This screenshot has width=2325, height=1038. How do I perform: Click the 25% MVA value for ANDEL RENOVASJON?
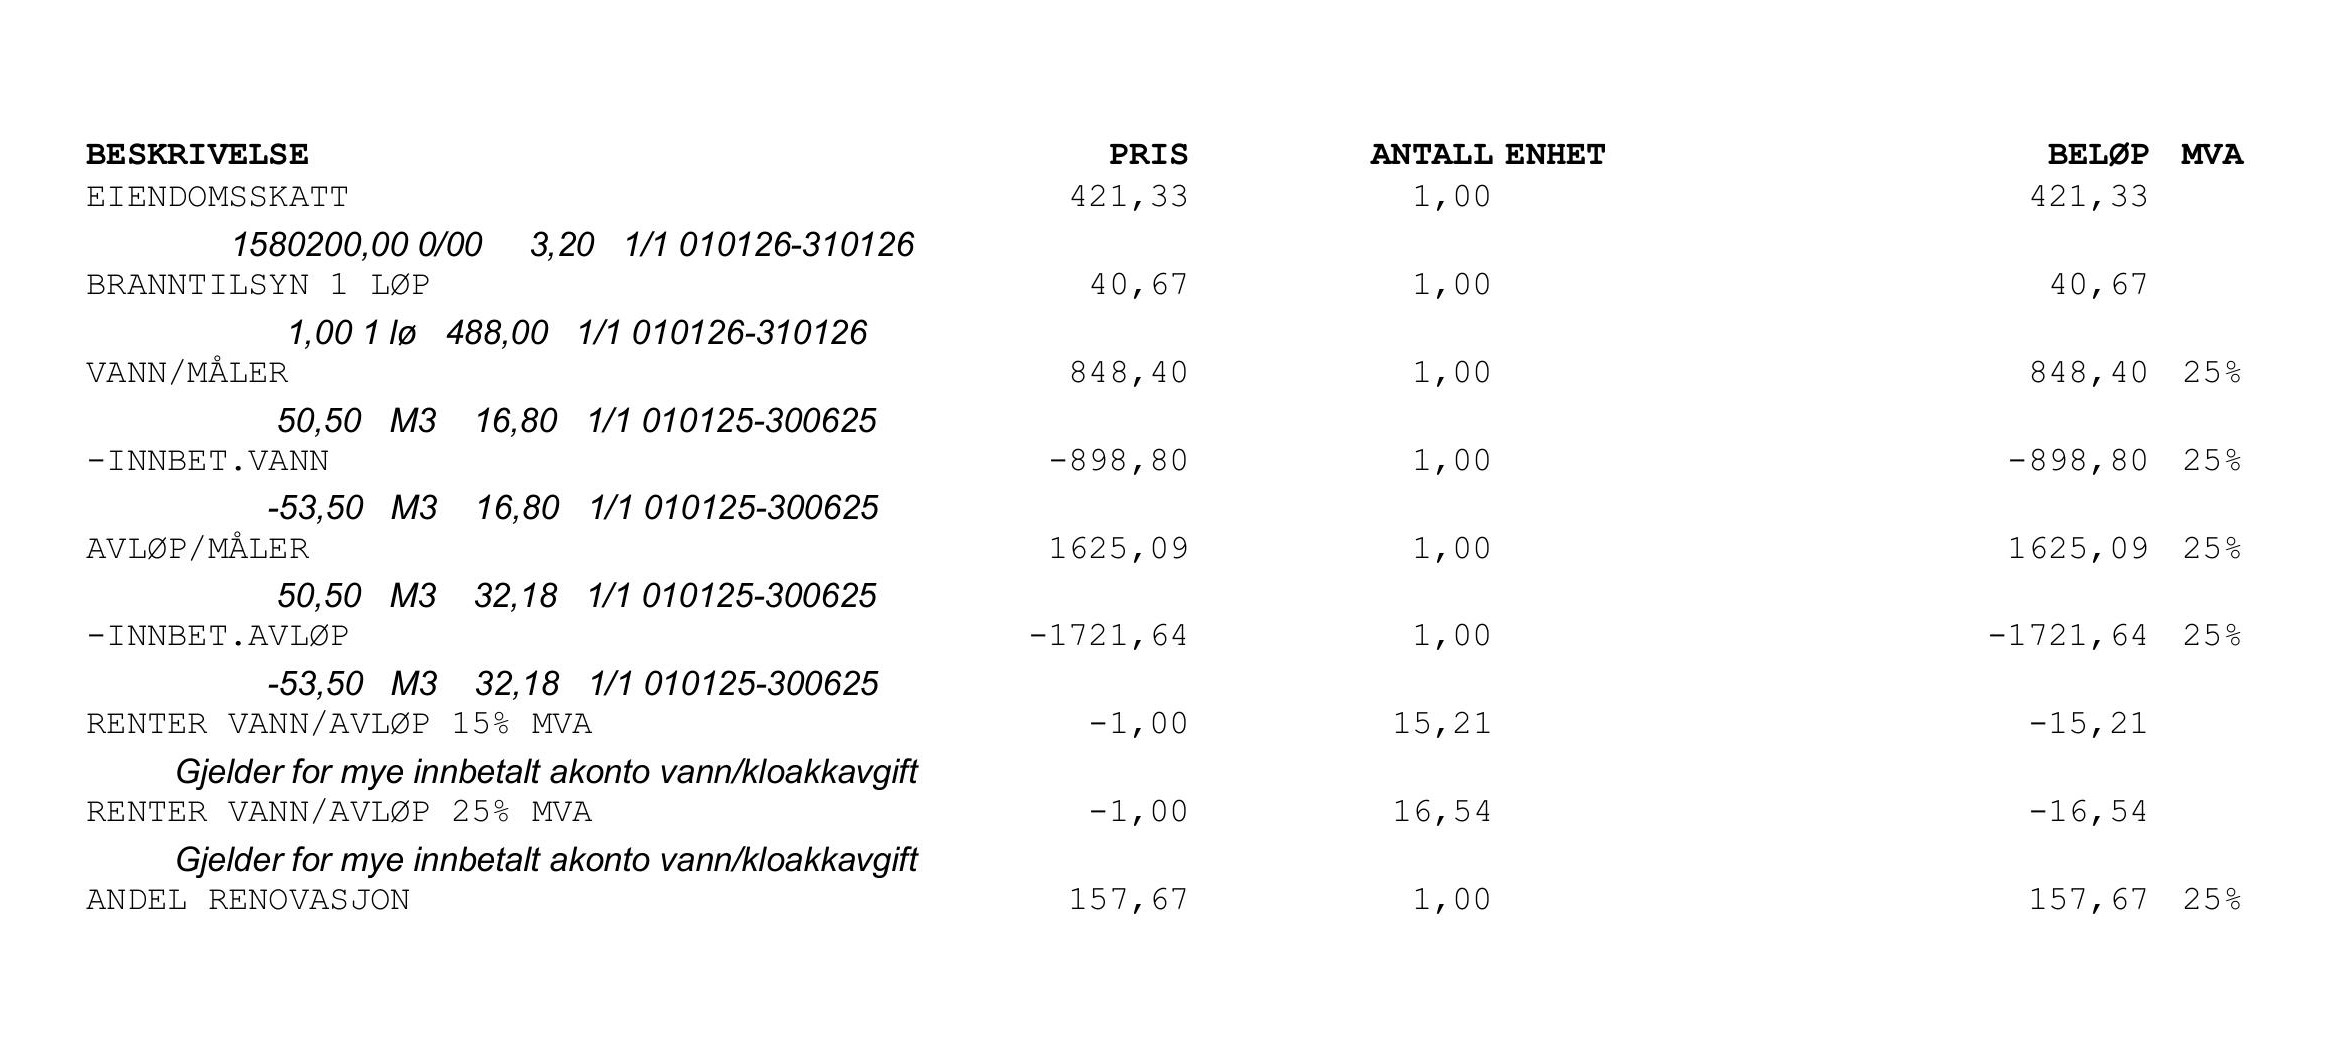(x=2211, y=900)
